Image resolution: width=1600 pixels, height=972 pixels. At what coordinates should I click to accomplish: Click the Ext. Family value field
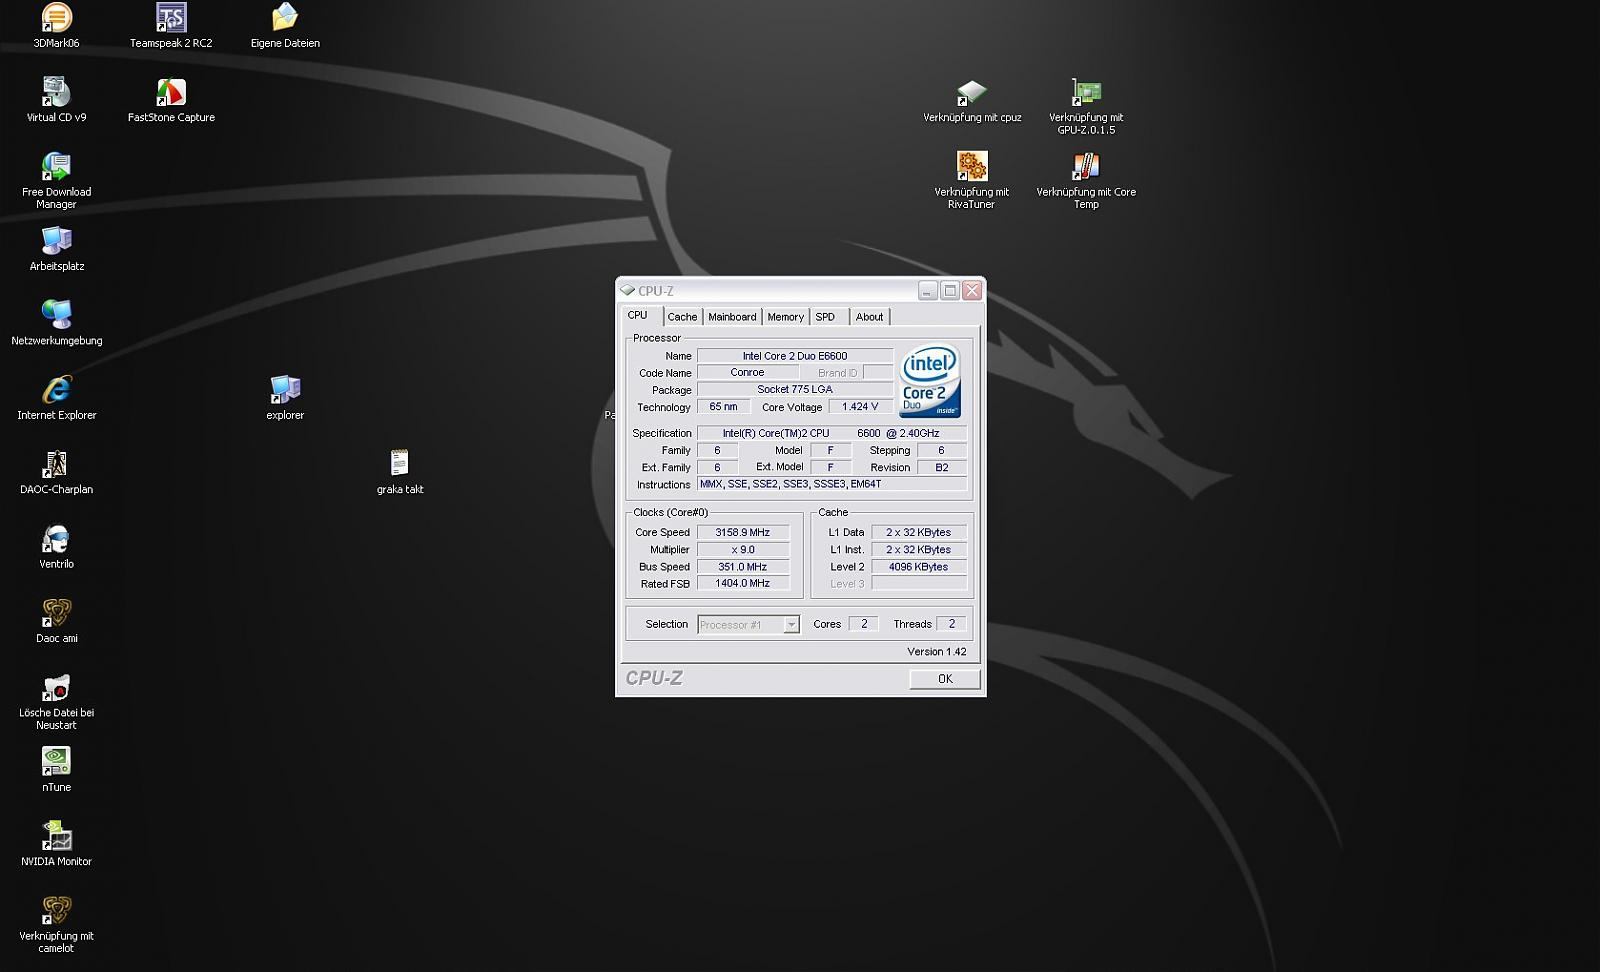[x=717, y=467]
